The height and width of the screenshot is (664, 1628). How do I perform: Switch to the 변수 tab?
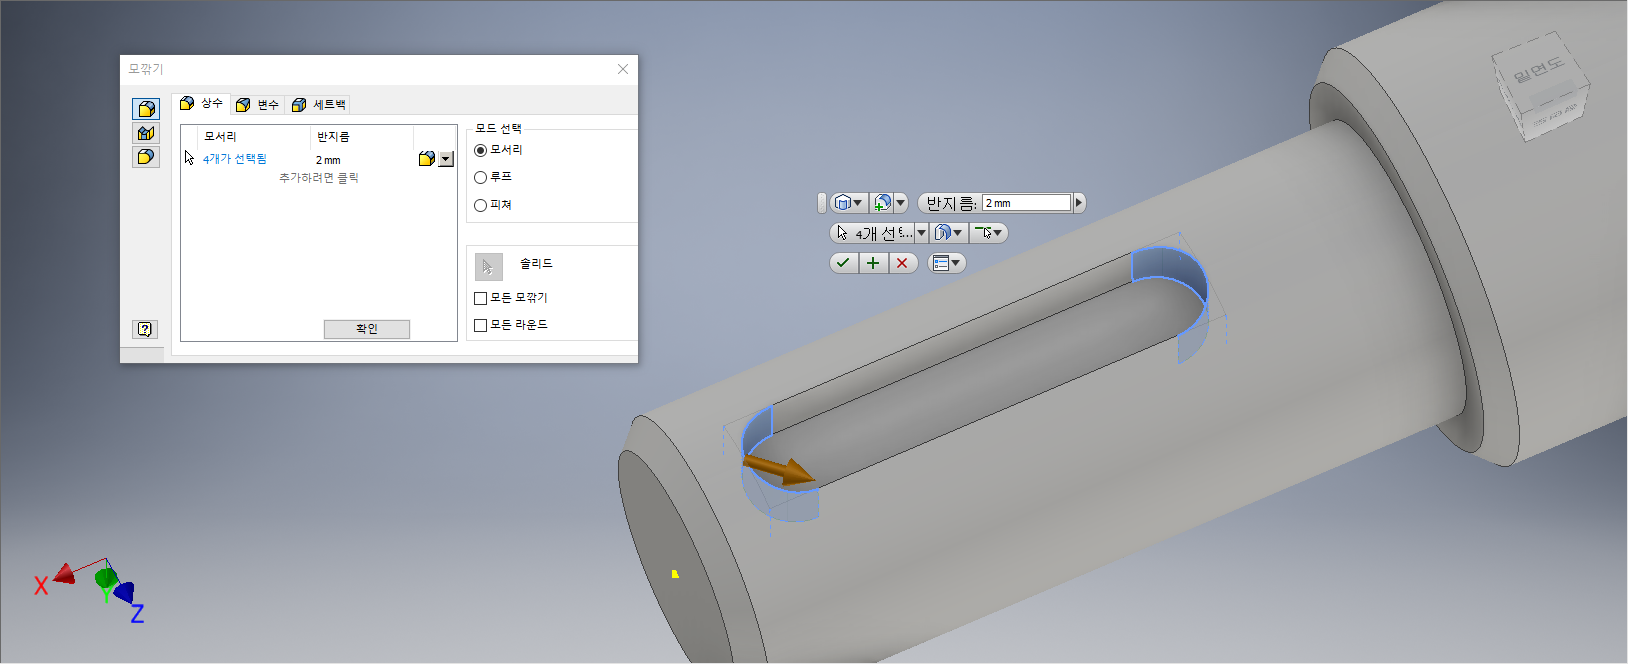[x=257, y=104]
